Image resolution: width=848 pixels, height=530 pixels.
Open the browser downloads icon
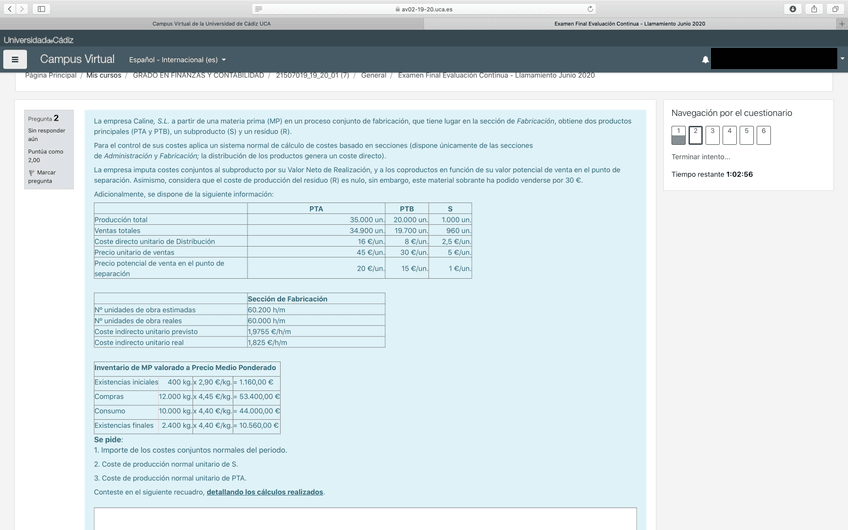pos(793,9)
